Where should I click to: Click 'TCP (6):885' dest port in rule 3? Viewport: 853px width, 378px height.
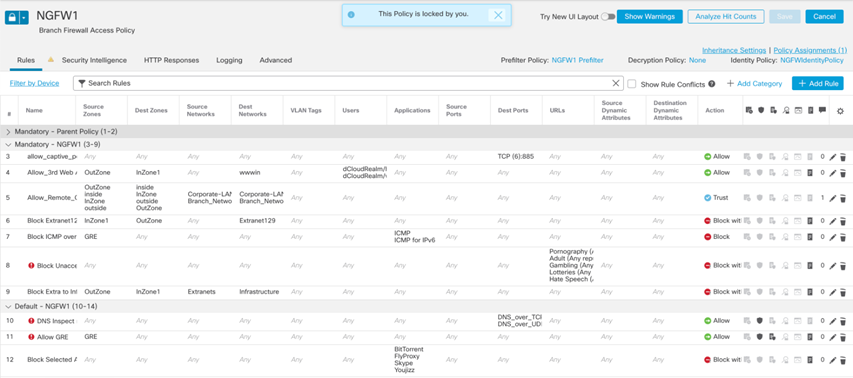pyautogui.click(x=516, y=157)
